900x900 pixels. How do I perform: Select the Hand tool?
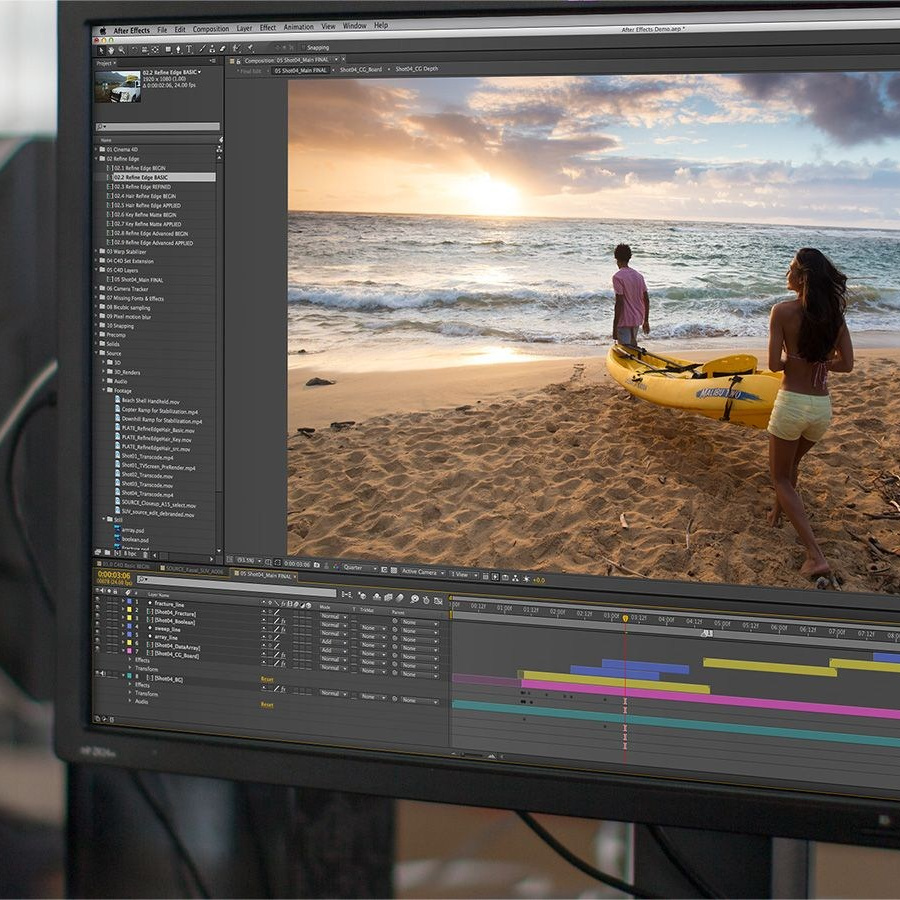tap(111, 46)
